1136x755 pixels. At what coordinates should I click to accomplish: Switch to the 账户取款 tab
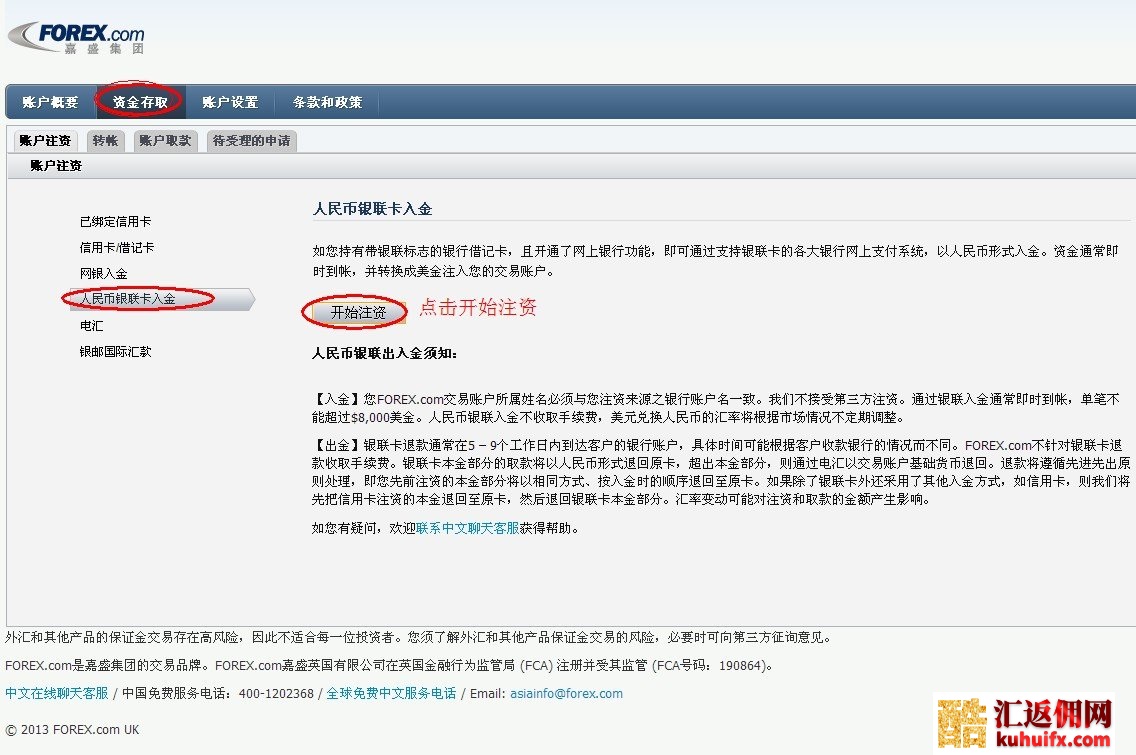(165, 141)
